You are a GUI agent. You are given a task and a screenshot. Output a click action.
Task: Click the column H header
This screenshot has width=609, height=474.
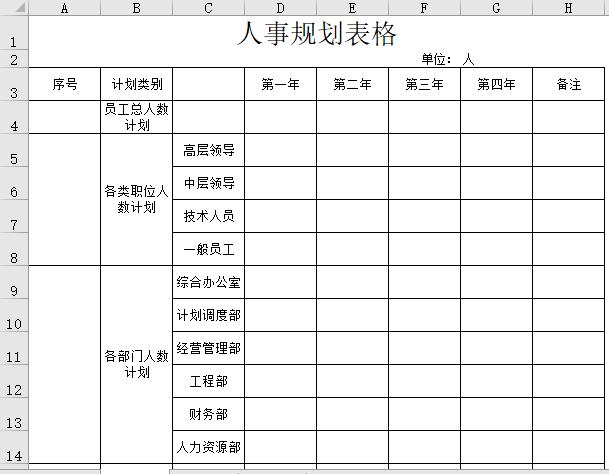pyautogui.click(x=568, y=9)
